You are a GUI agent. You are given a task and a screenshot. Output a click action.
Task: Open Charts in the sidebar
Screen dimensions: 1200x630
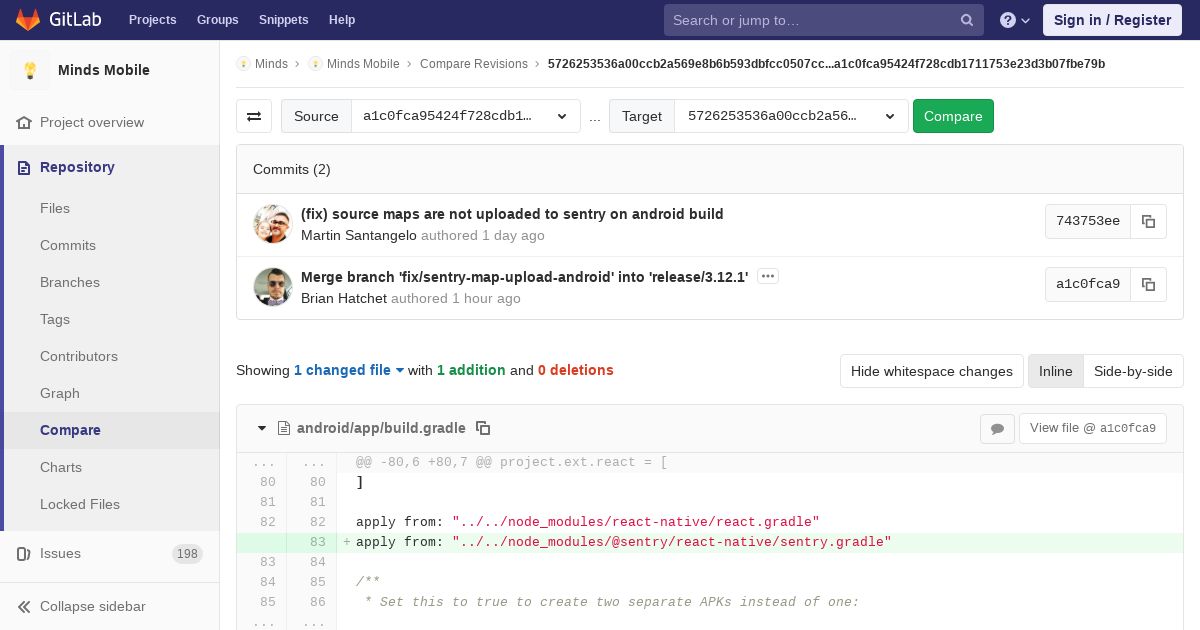coord(61,467)
